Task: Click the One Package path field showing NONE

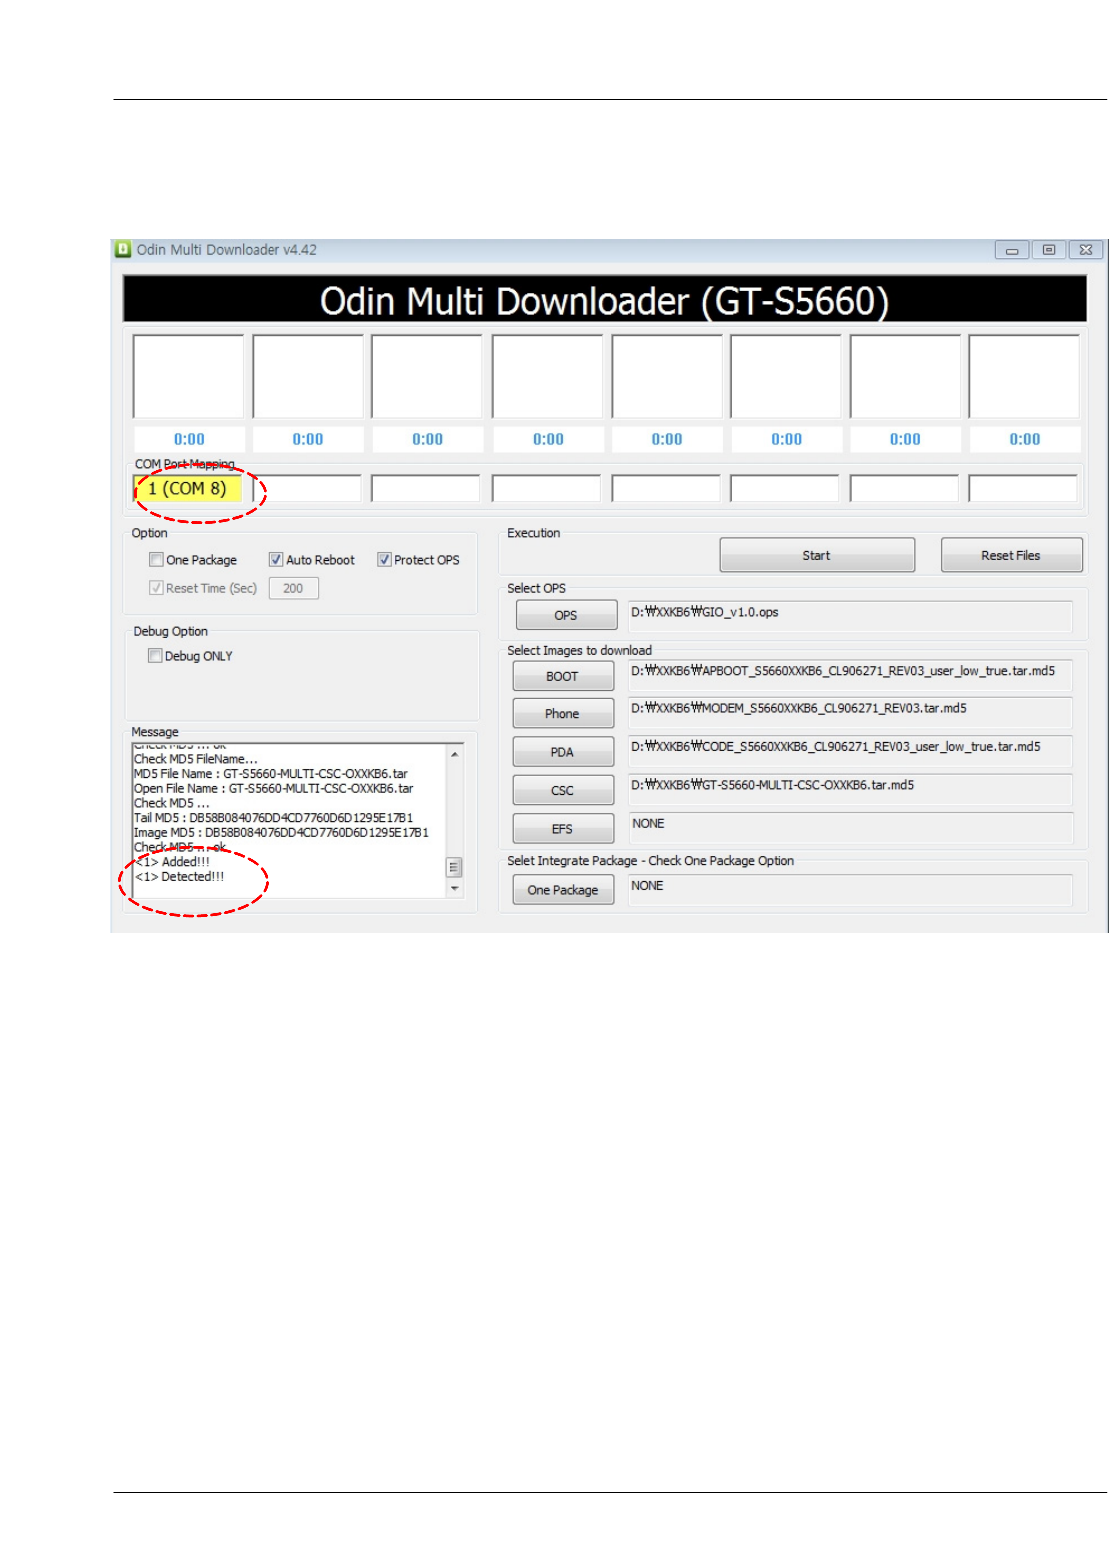Action: click(850, 890)
